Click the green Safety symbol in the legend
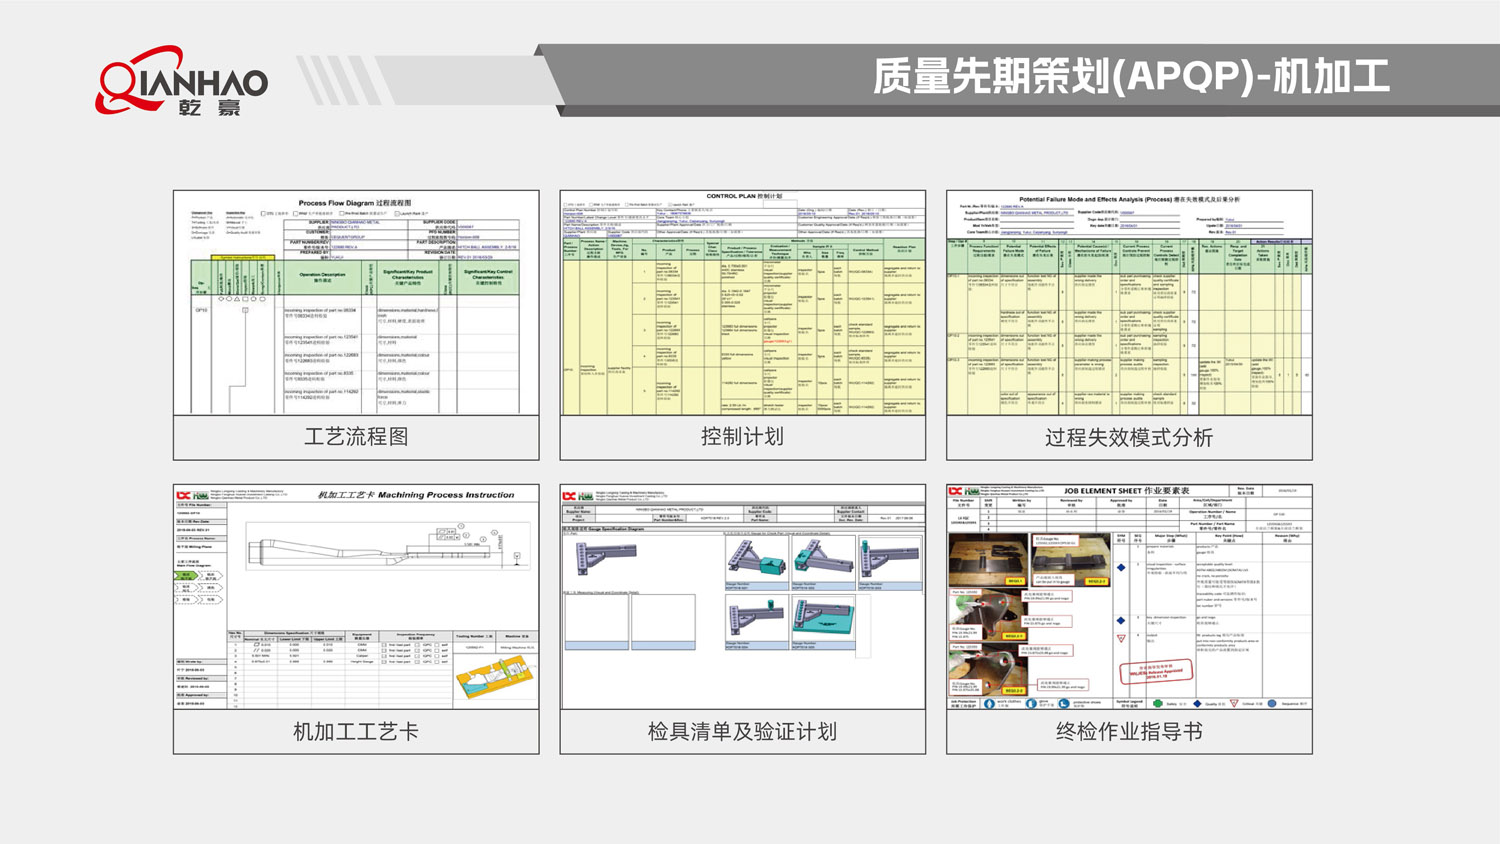The height and width of the screenshot is (844, 1500). (1157, 703)
